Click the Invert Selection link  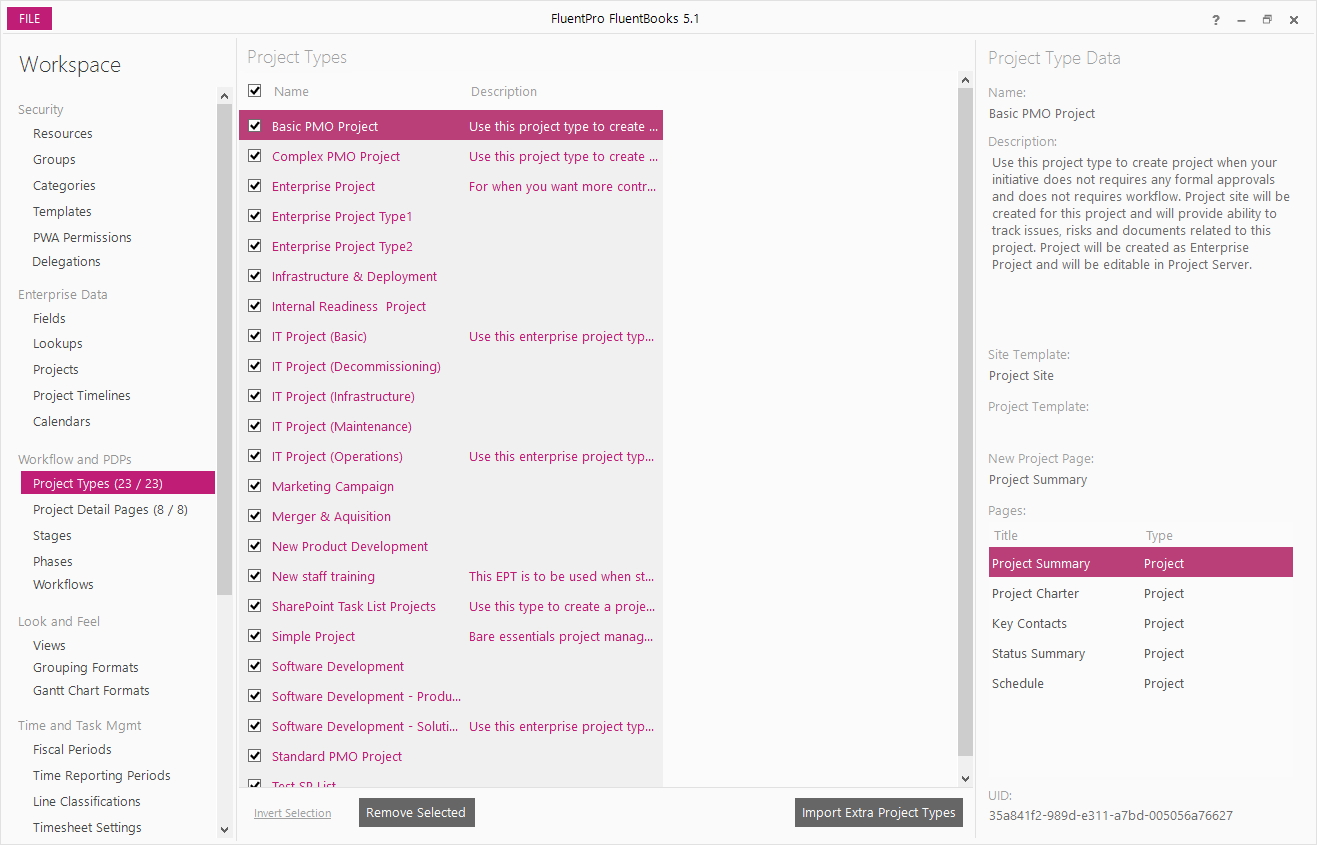coord(292,814)
